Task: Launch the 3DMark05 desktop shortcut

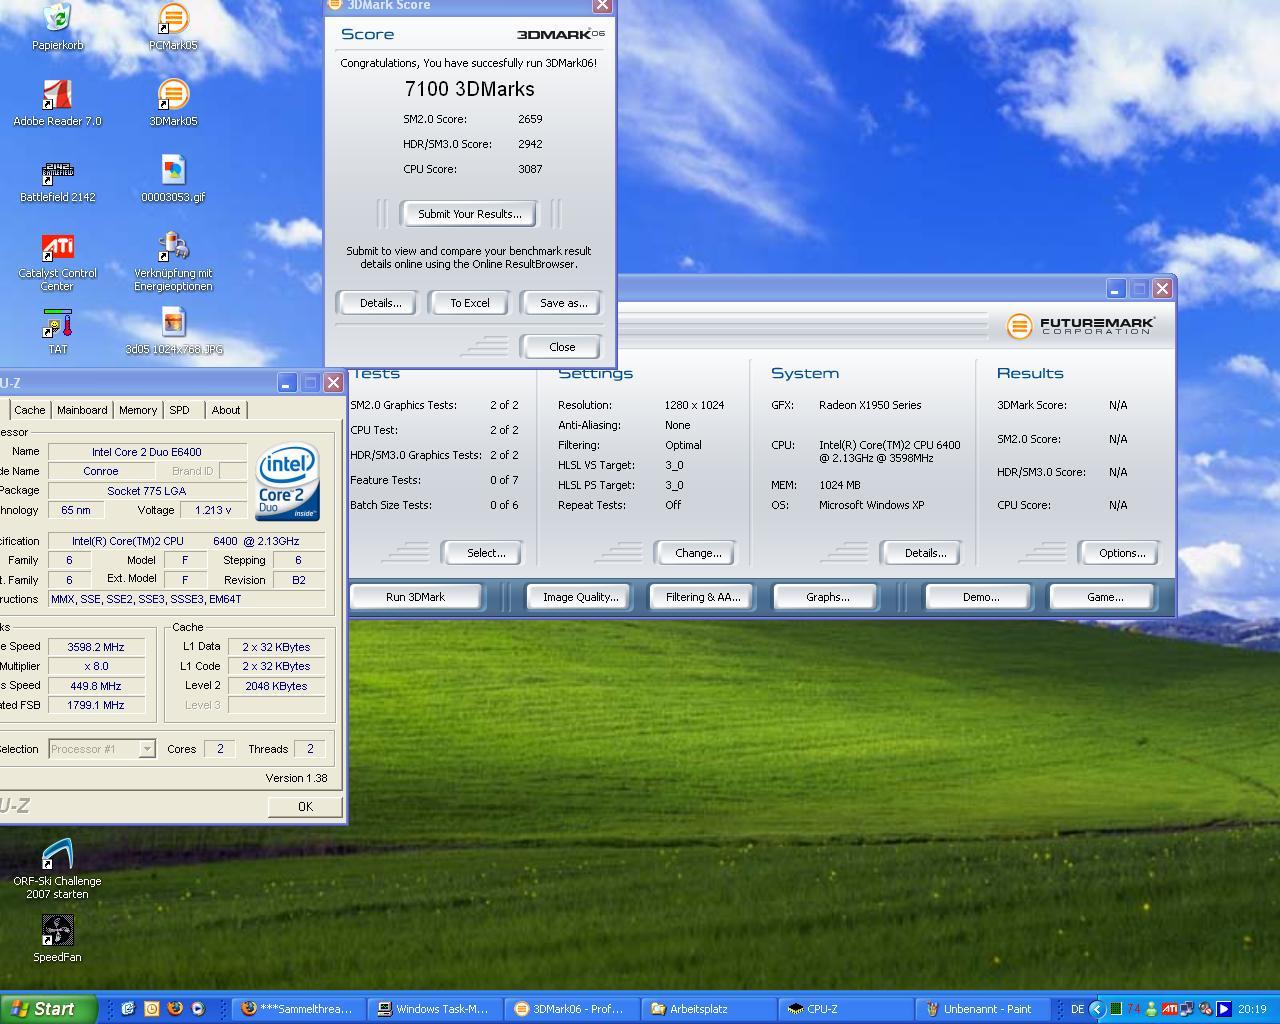Action: coord(173,102)
